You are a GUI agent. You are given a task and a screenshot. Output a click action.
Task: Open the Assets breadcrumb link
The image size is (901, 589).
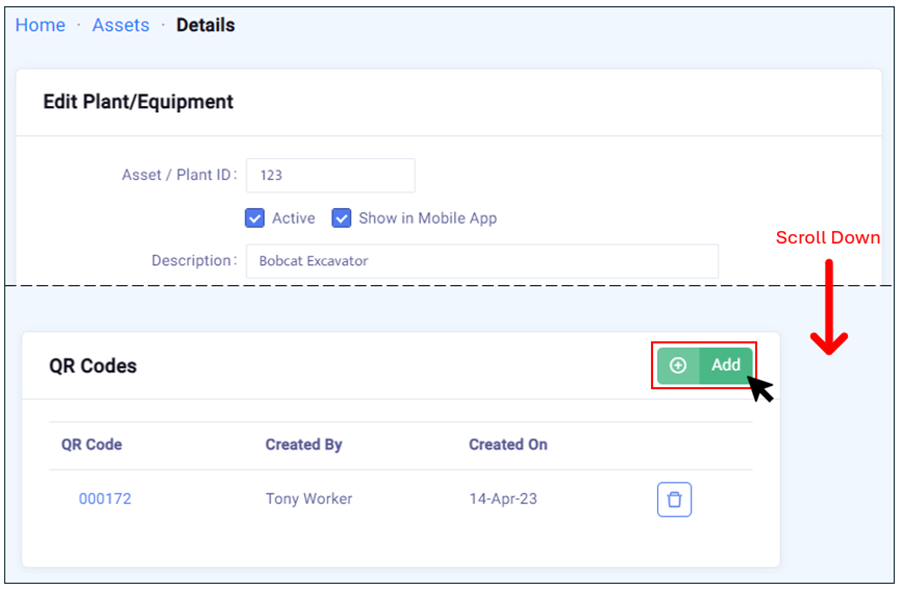120,25
